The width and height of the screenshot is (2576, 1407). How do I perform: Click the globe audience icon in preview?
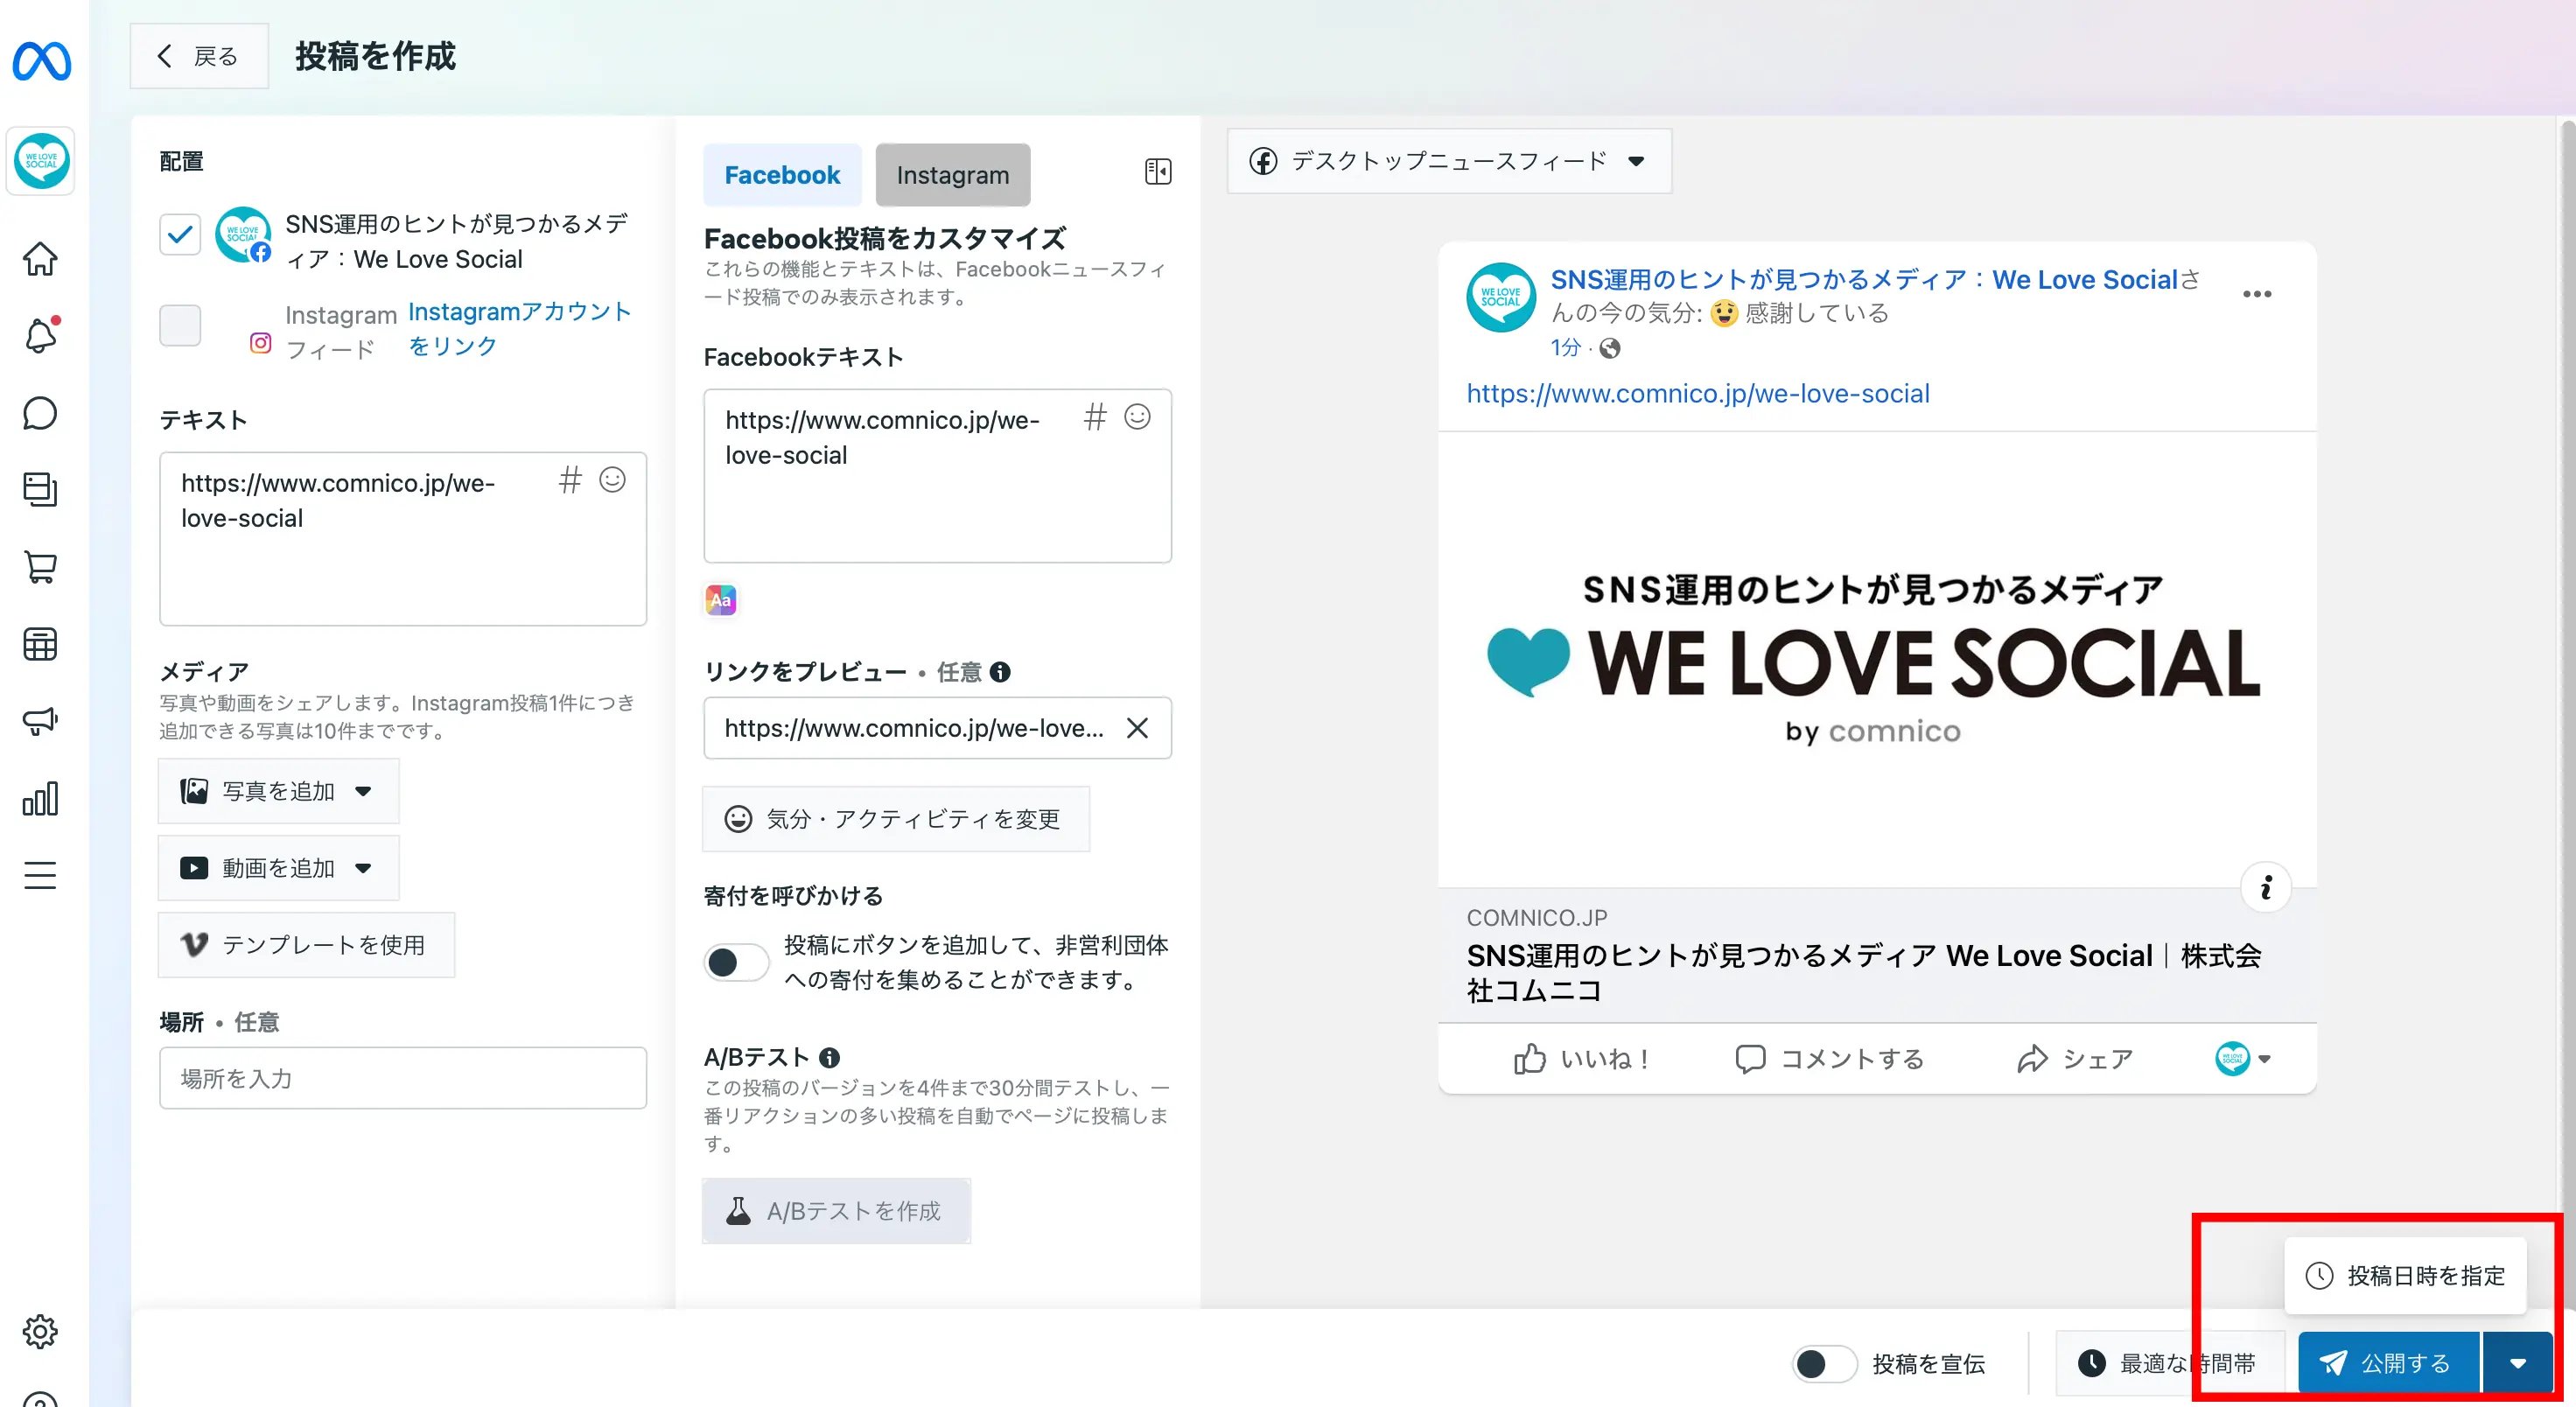(1610, 348)
